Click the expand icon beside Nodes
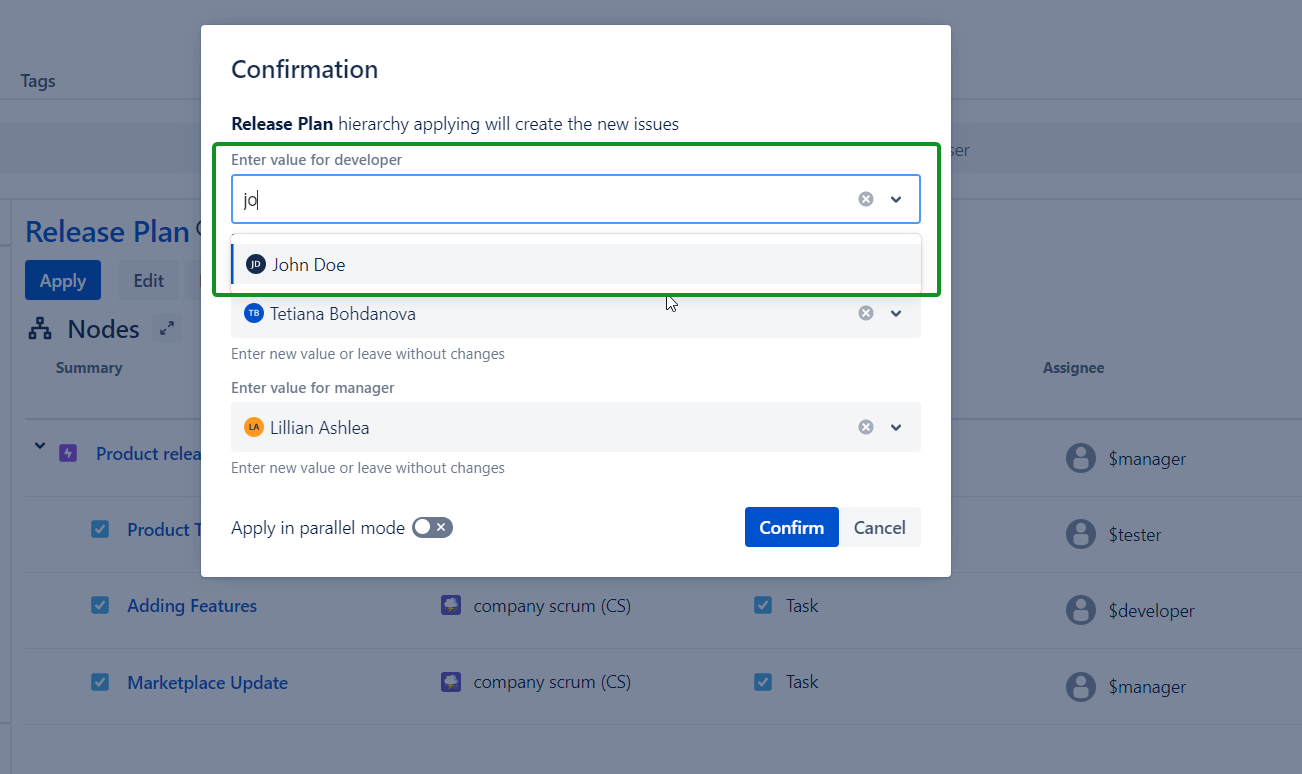The width and height of the screenshot is (1302, 774). click(x=166, y=328)
